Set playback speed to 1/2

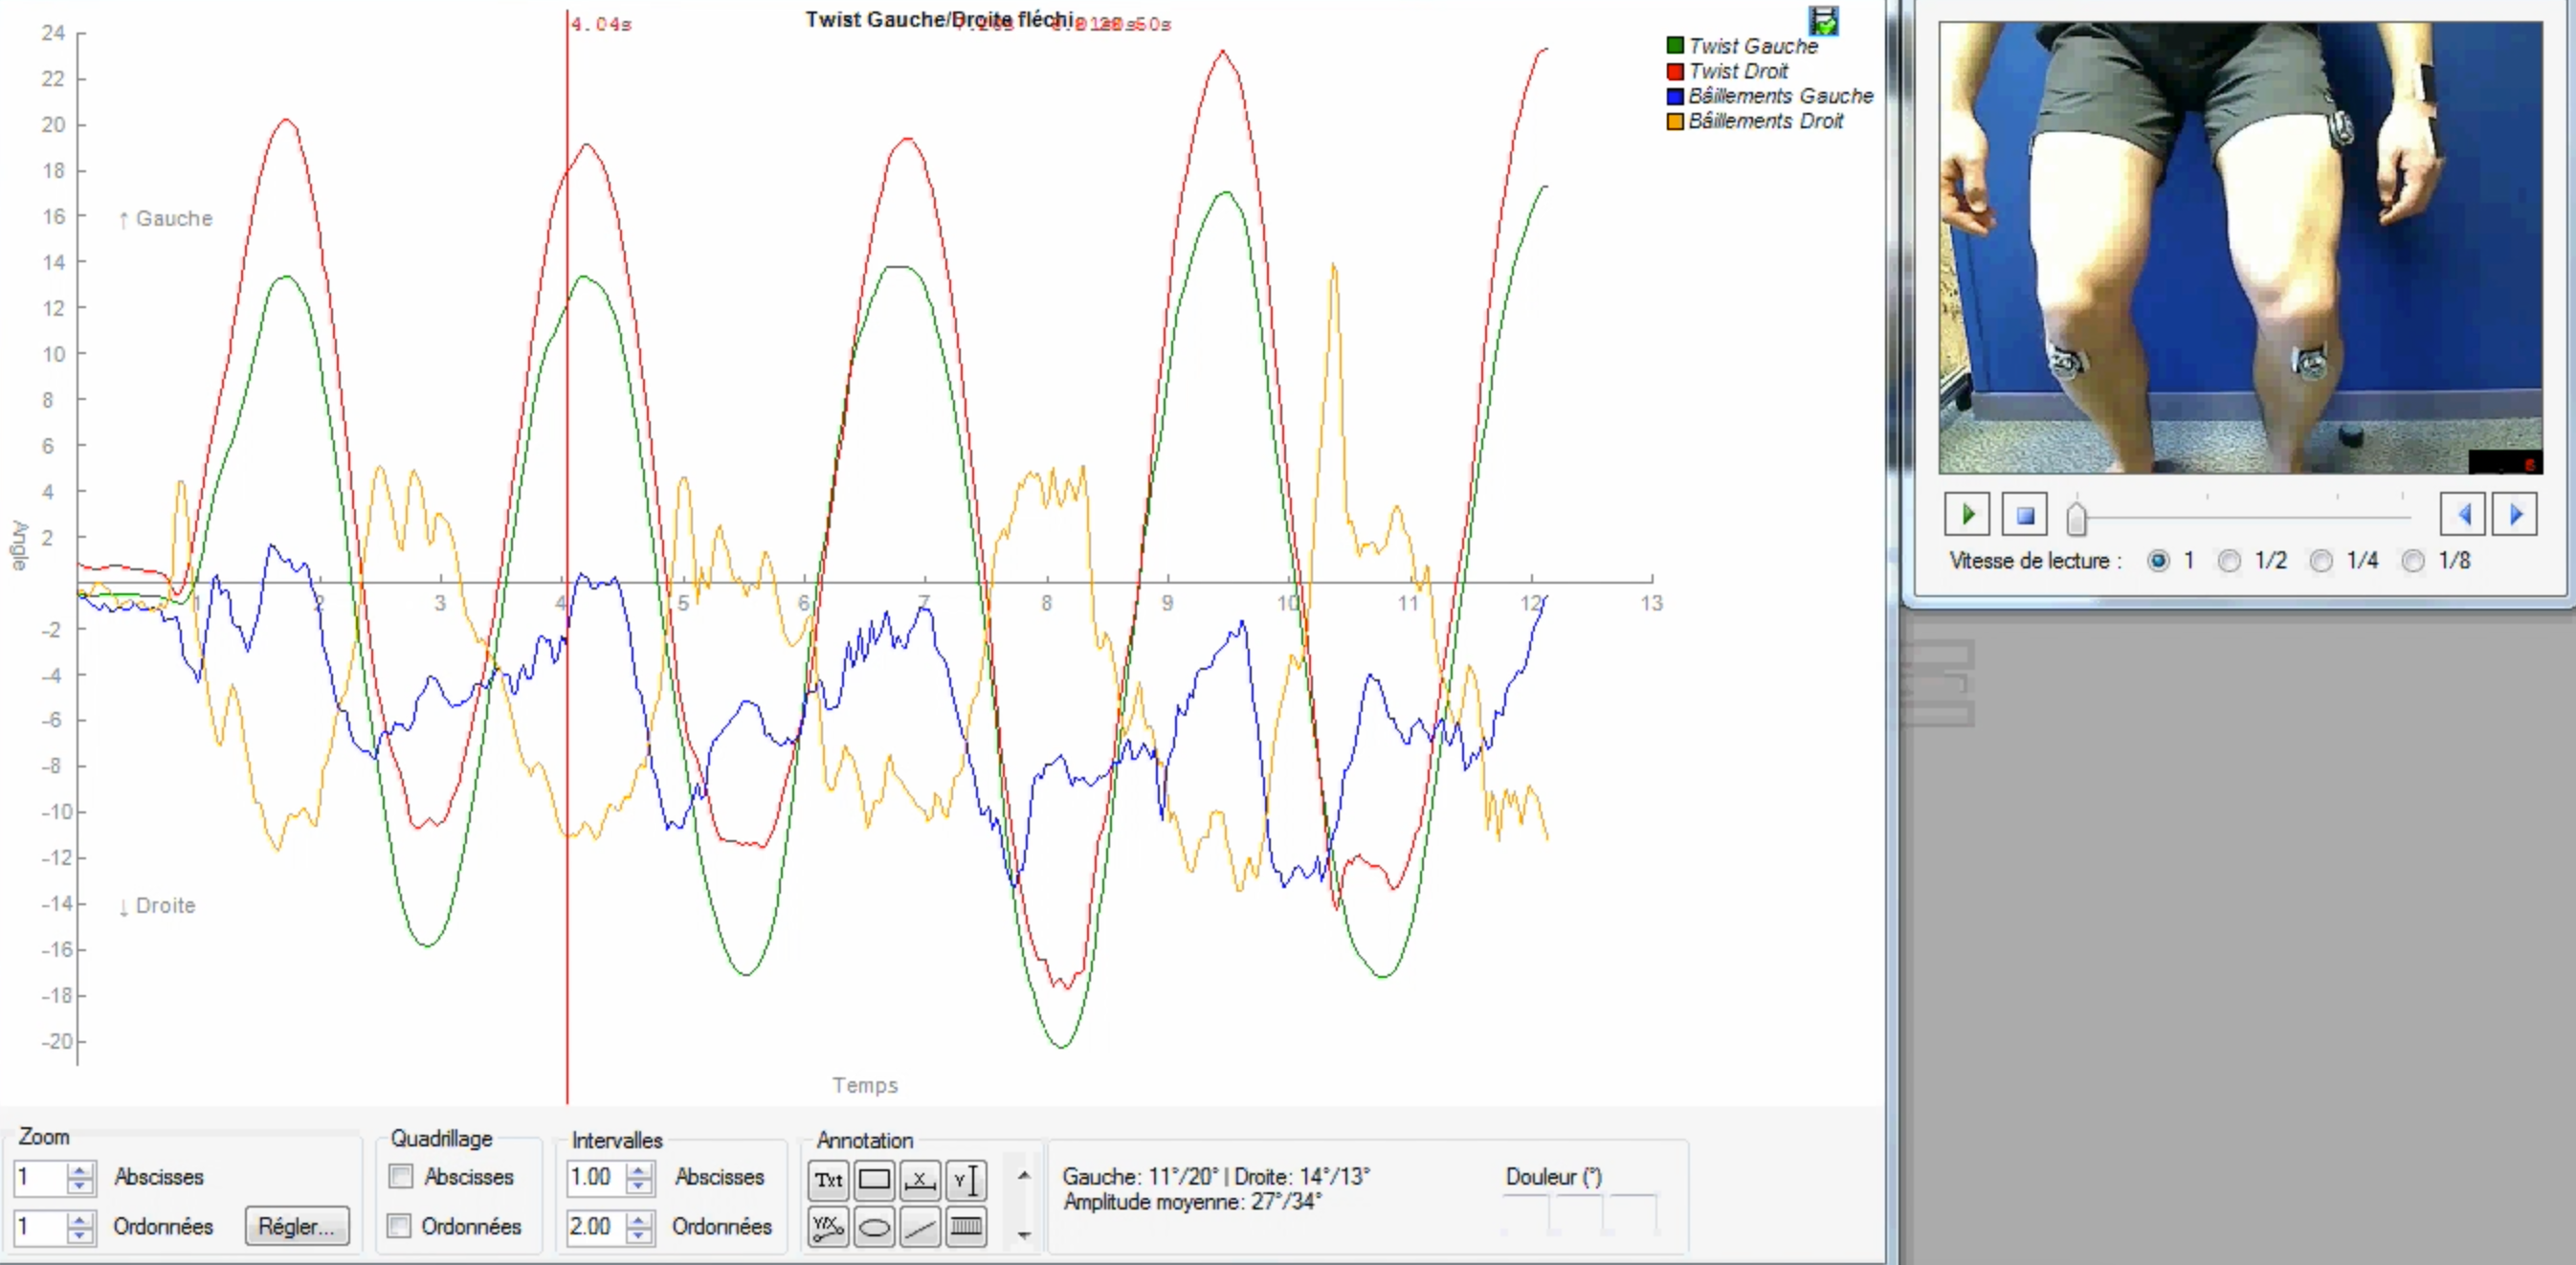2229,561
